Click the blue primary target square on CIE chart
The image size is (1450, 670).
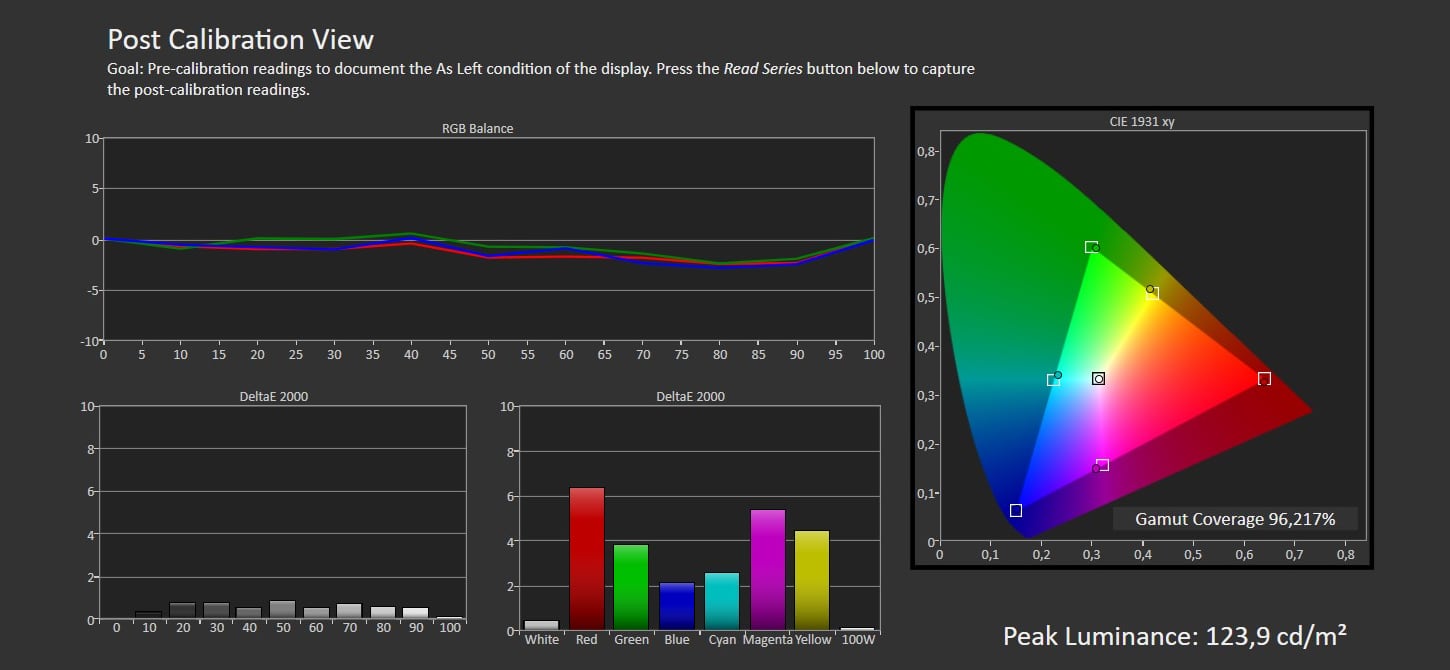pos(1016,510)
